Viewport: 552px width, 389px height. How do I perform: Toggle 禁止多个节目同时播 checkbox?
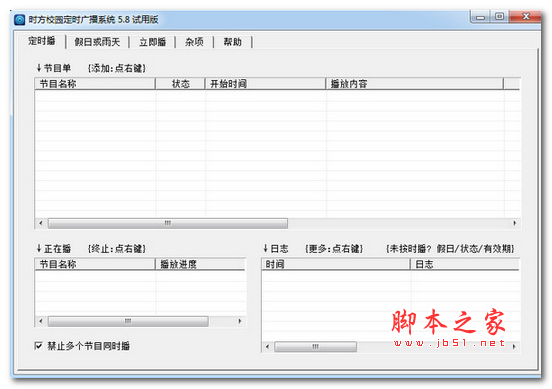(38, 346)
